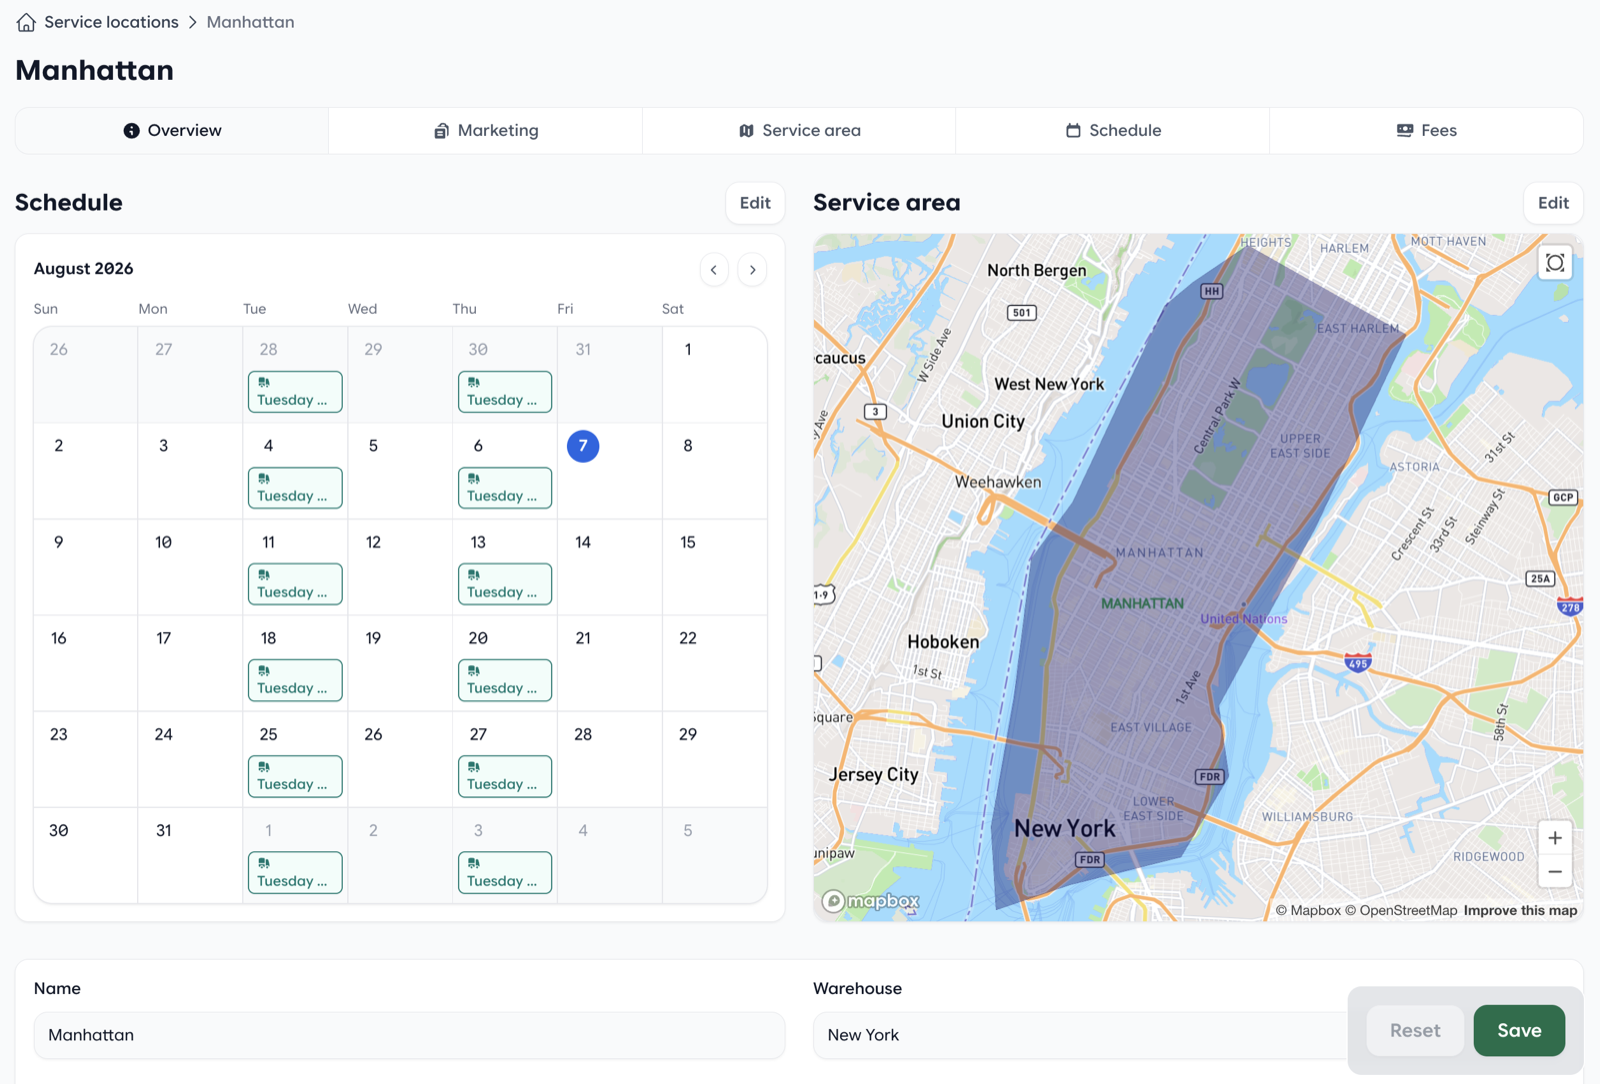This screenshot has width=1600, height=1084.
Task: Zoom out on the map
Action: pos(1555,872)
